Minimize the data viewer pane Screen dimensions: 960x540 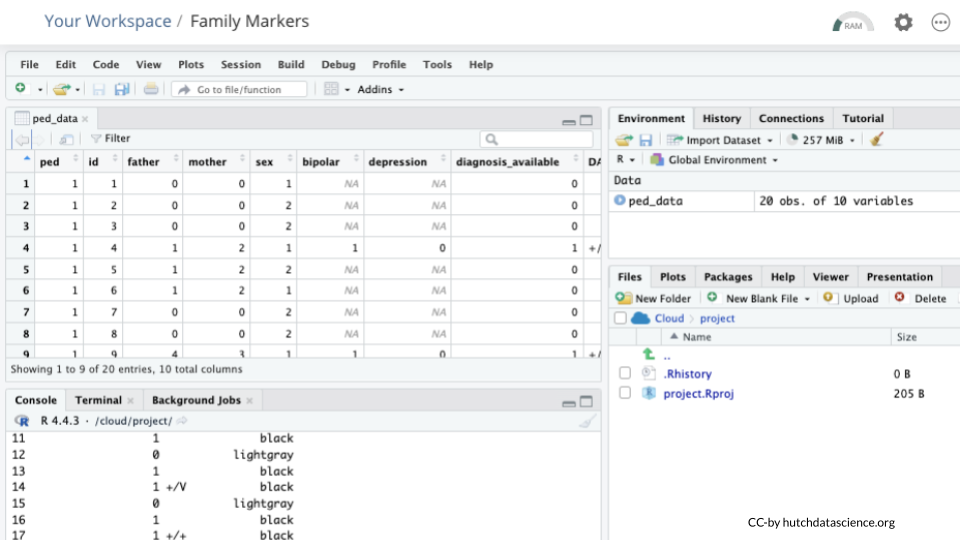(569, 121)
